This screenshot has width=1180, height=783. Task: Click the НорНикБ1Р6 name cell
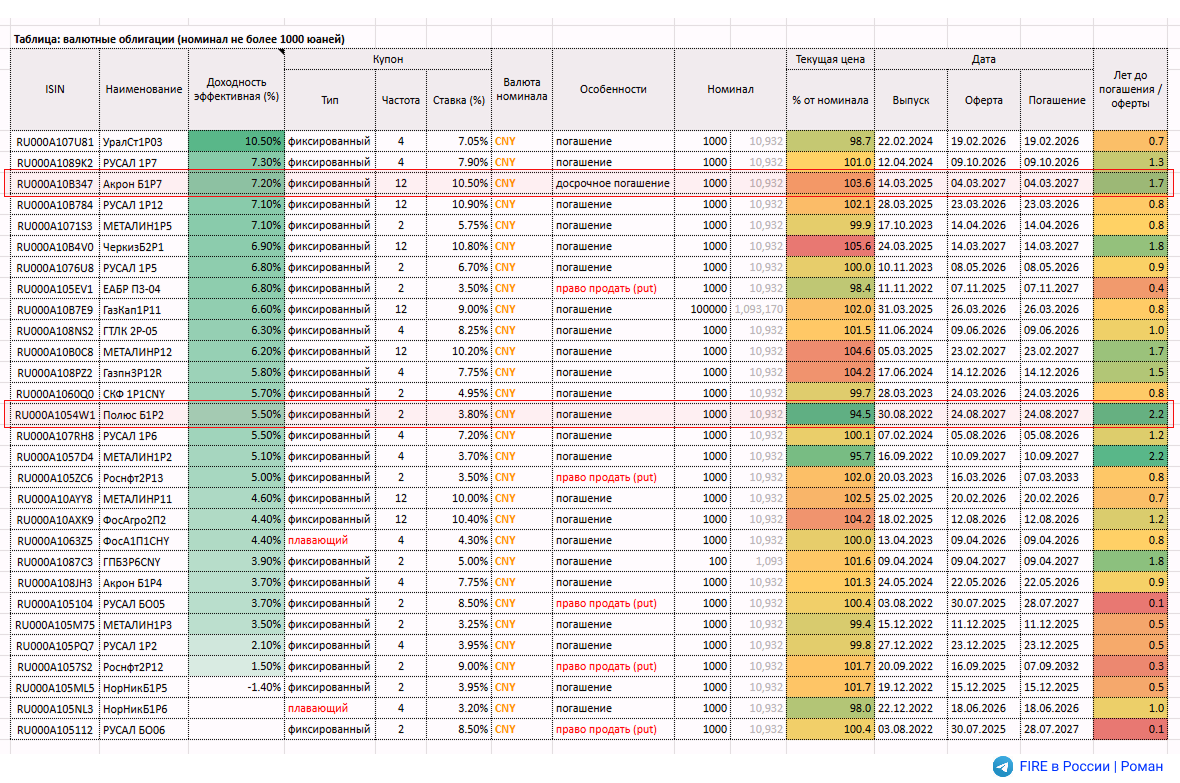coord(144,708)
